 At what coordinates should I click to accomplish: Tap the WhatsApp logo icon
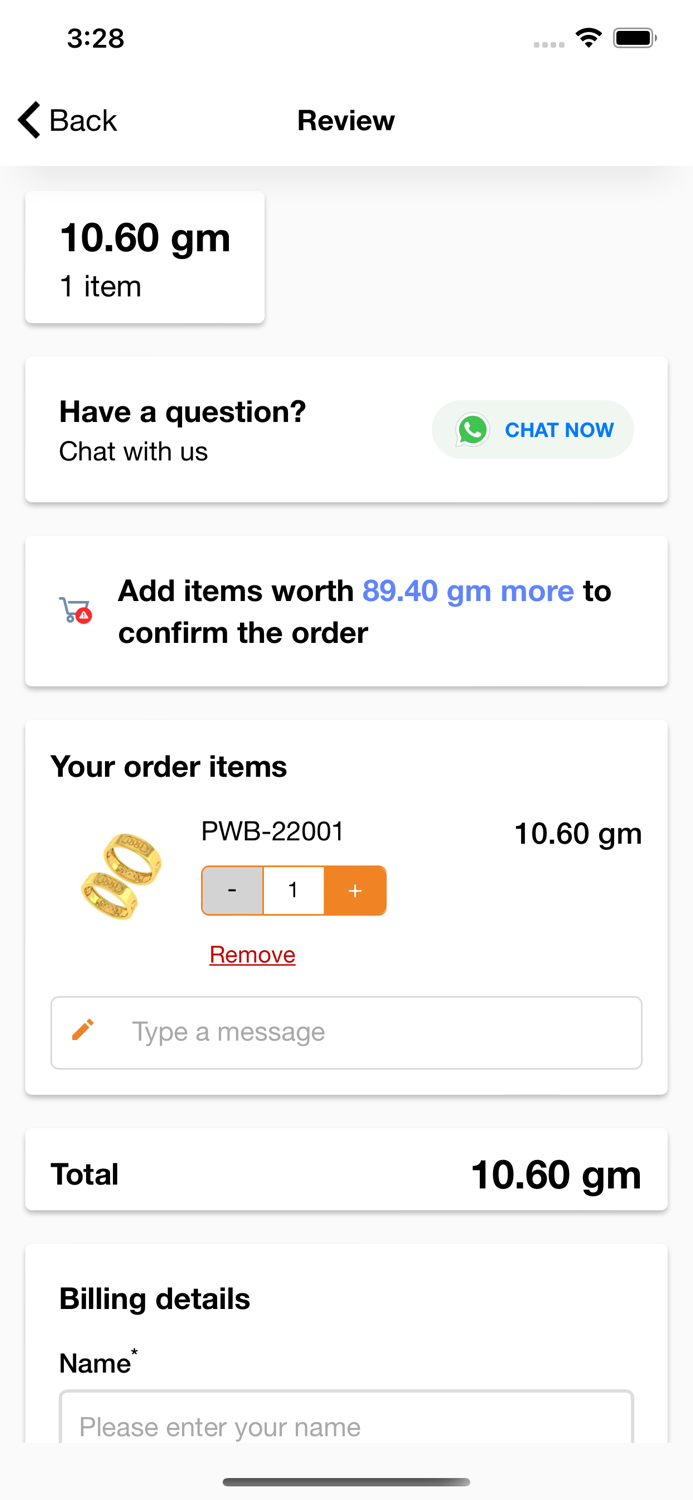(473, 430)
